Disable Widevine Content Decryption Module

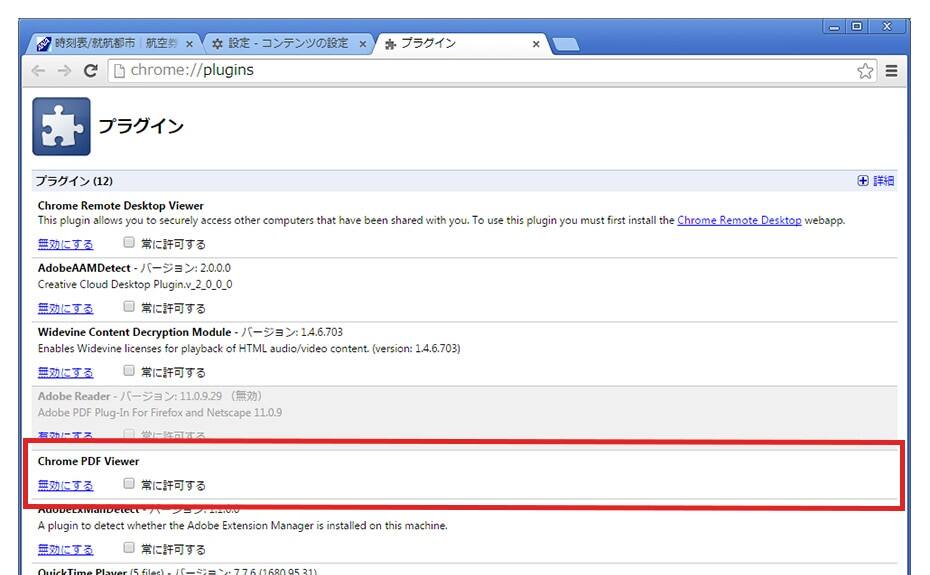[x=65, y=372]
